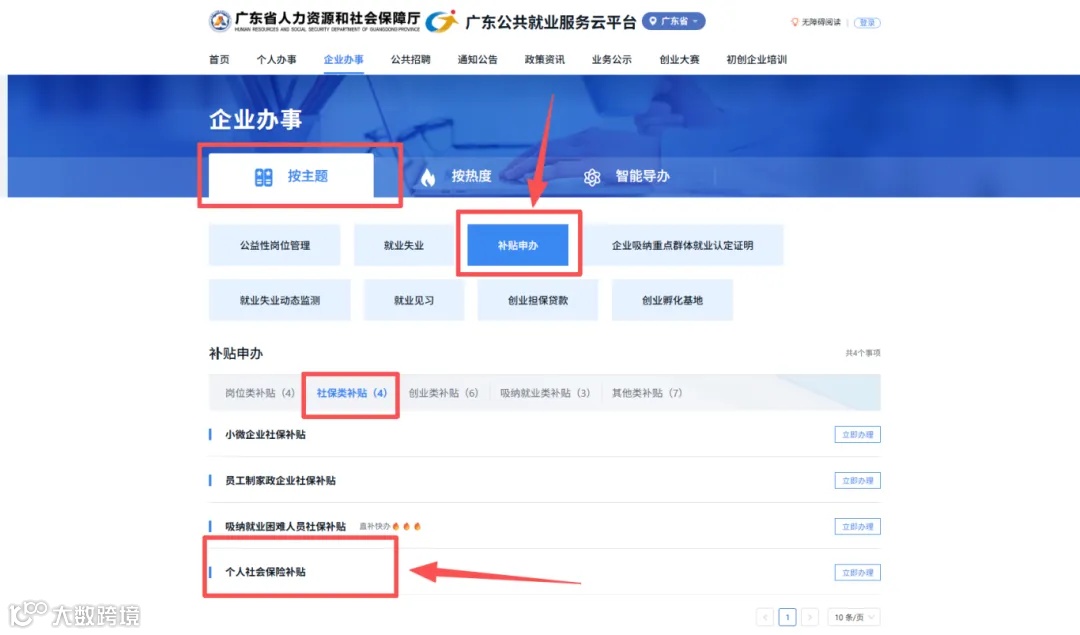This screenshot has height=635, width=1080.
Task: Open 通知公告 in the navigation bar
Action: pos(477,59)
